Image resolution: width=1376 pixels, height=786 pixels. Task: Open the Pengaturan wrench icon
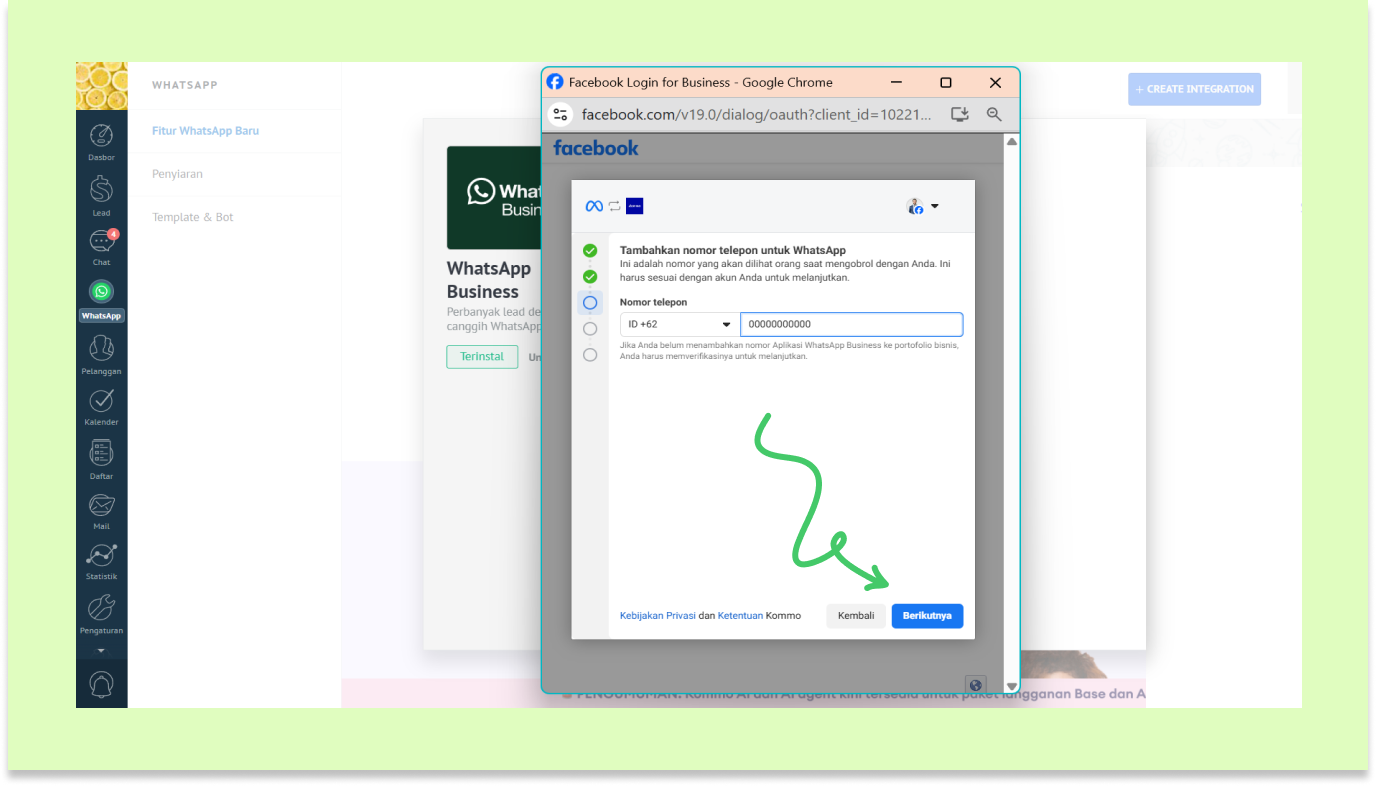(101, 608)
